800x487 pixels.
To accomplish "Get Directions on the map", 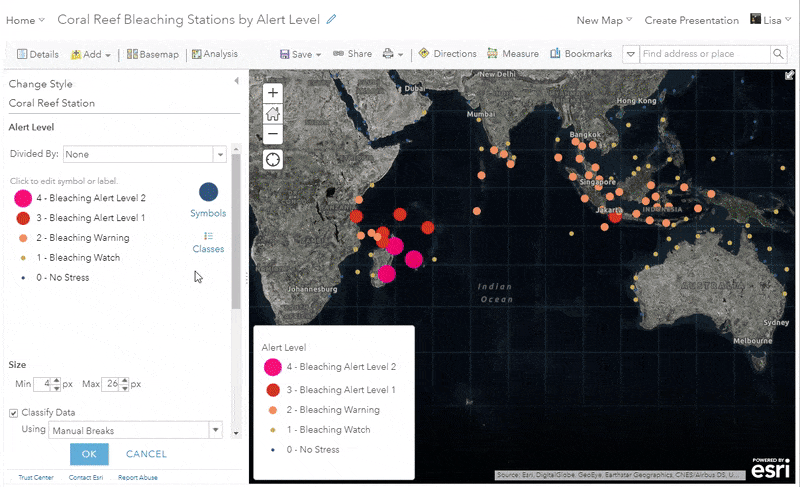I will pos(447,54).
